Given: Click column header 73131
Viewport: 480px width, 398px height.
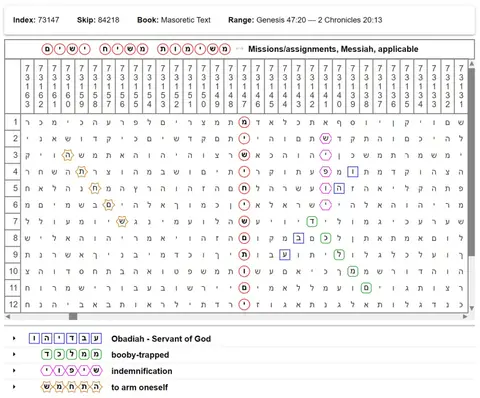Looking at the screenshot, I should click(x=461, y=86).
